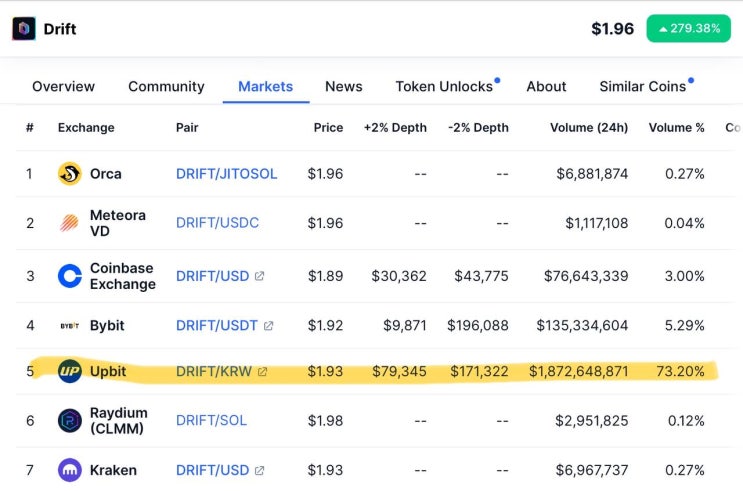Open external link icon beside Kraken DRIFT/USD
Image resolution: width=743 pixels, height=491 pixels.
[x=259, y=470]
